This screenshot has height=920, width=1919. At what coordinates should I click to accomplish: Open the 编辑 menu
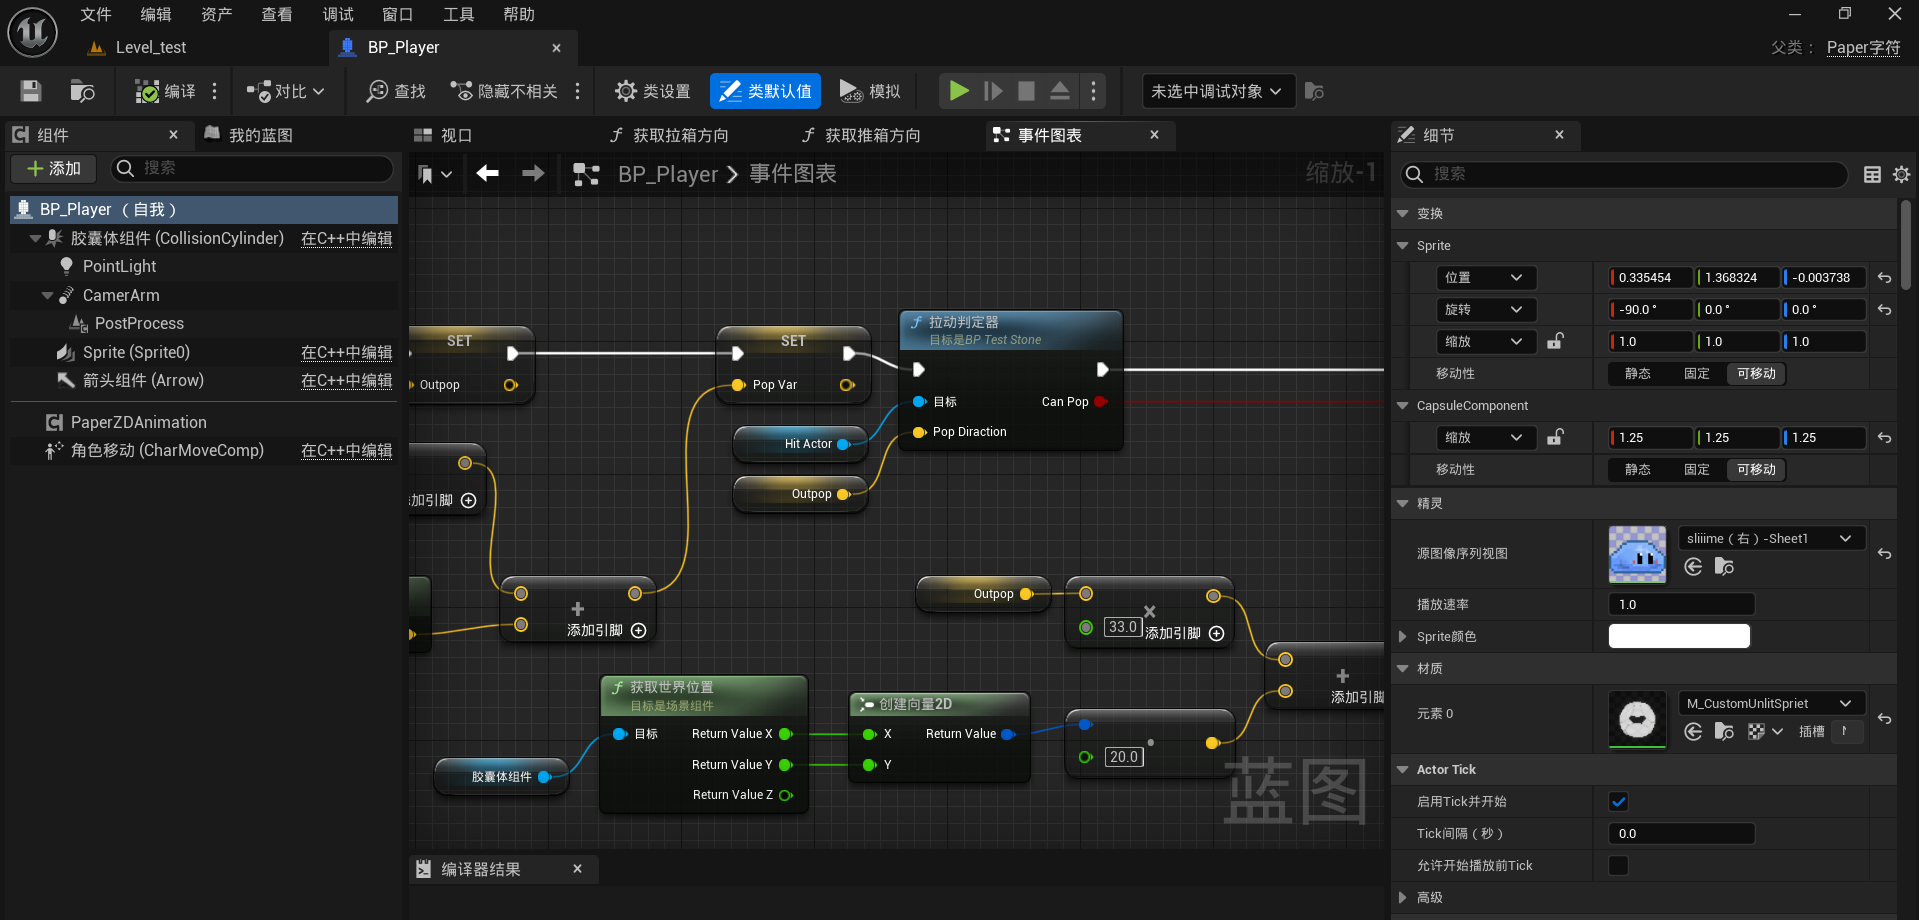(x=156, y=14)
